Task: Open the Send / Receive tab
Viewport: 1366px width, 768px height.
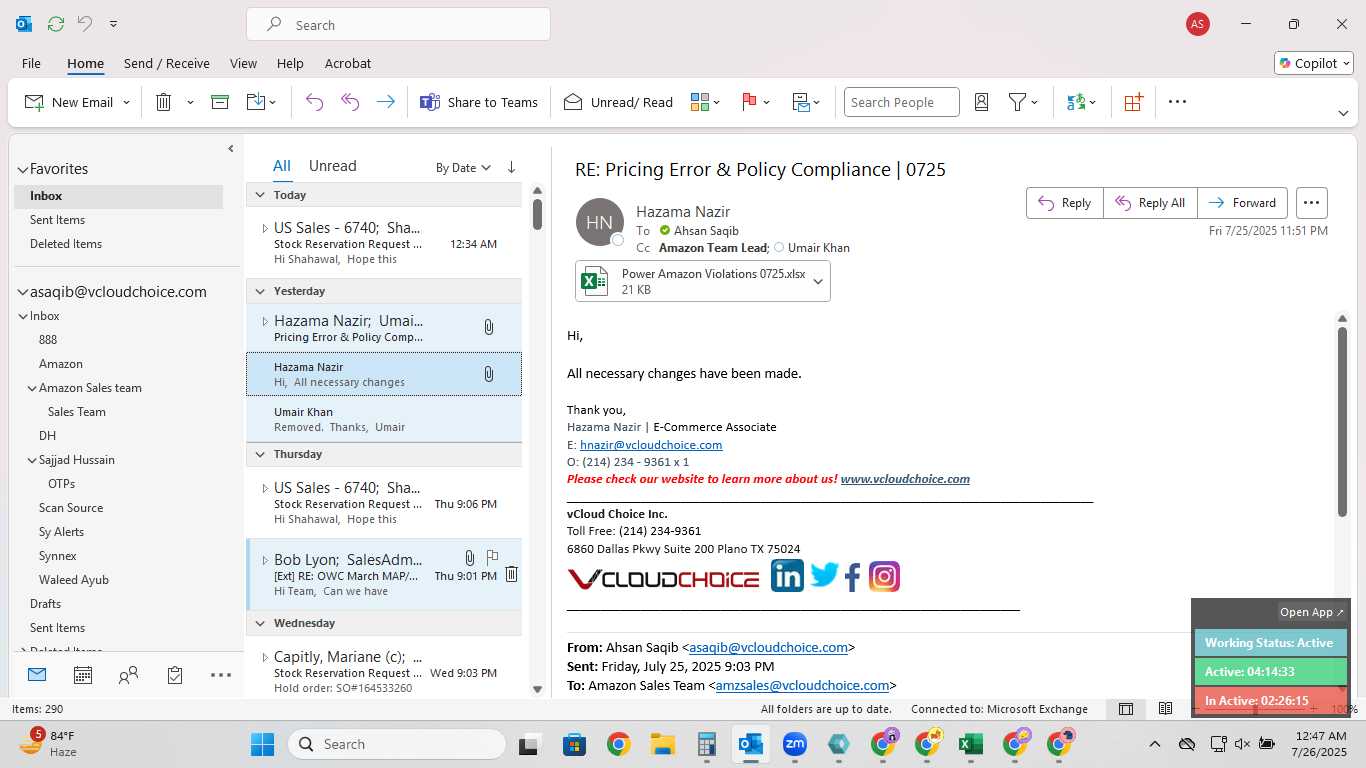Action: point(167,63)
